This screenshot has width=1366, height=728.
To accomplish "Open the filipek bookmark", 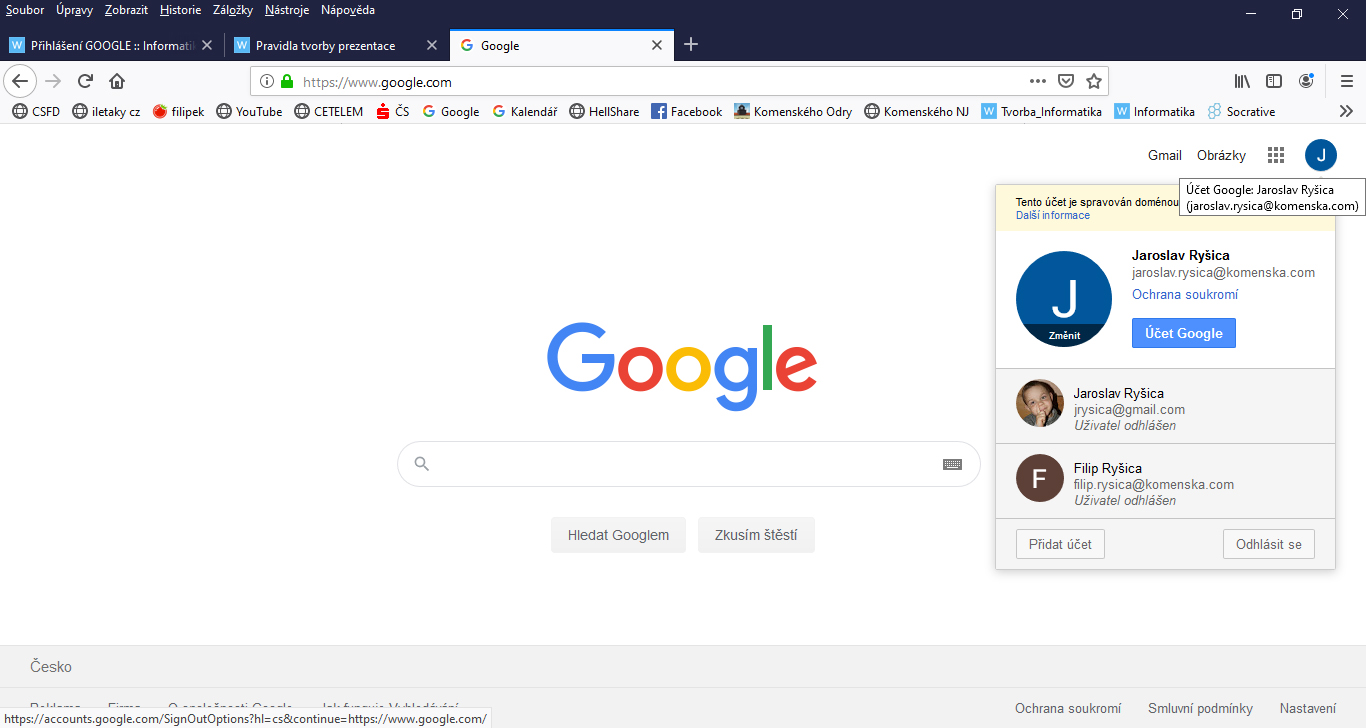I will pos(178,112).
